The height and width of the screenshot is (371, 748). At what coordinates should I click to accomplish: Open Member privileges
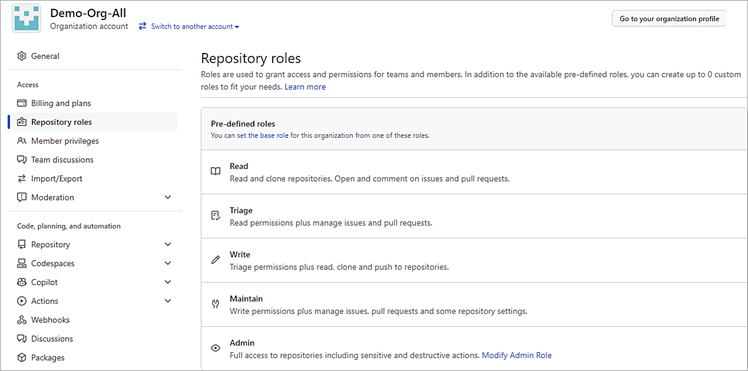(65, 141)
